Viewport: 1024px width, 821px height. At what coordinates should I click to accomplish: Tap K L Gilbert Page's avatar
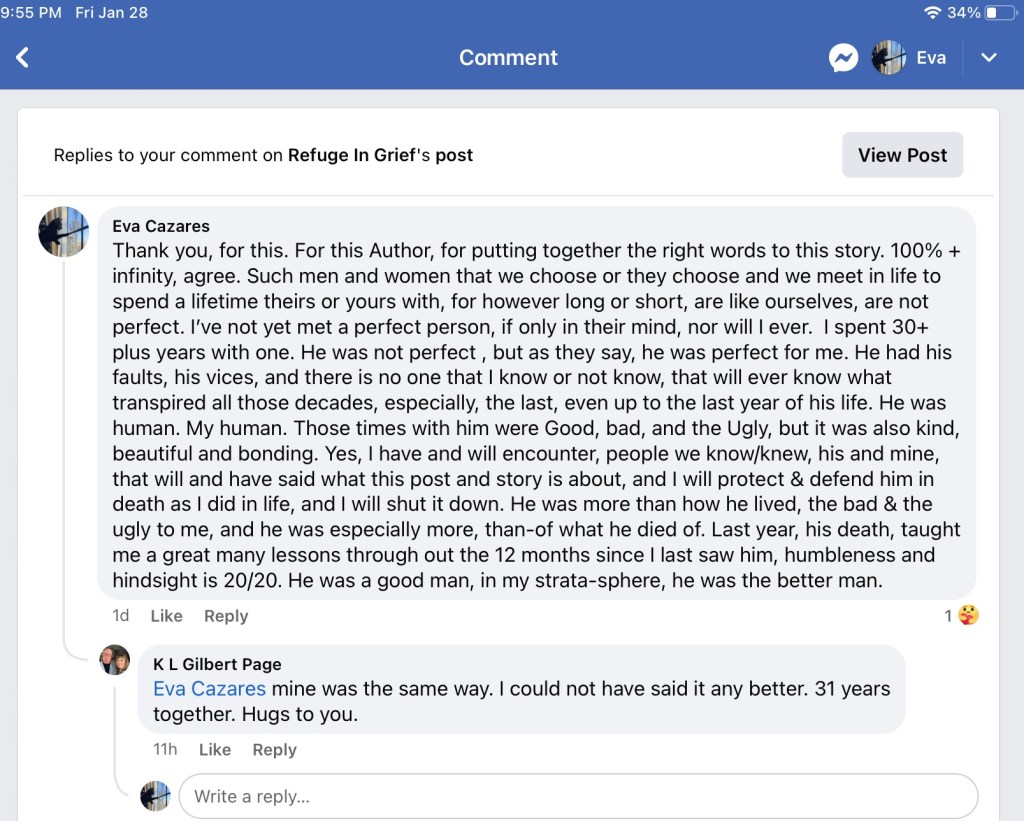pyautogui.click(x=115, y=660)
